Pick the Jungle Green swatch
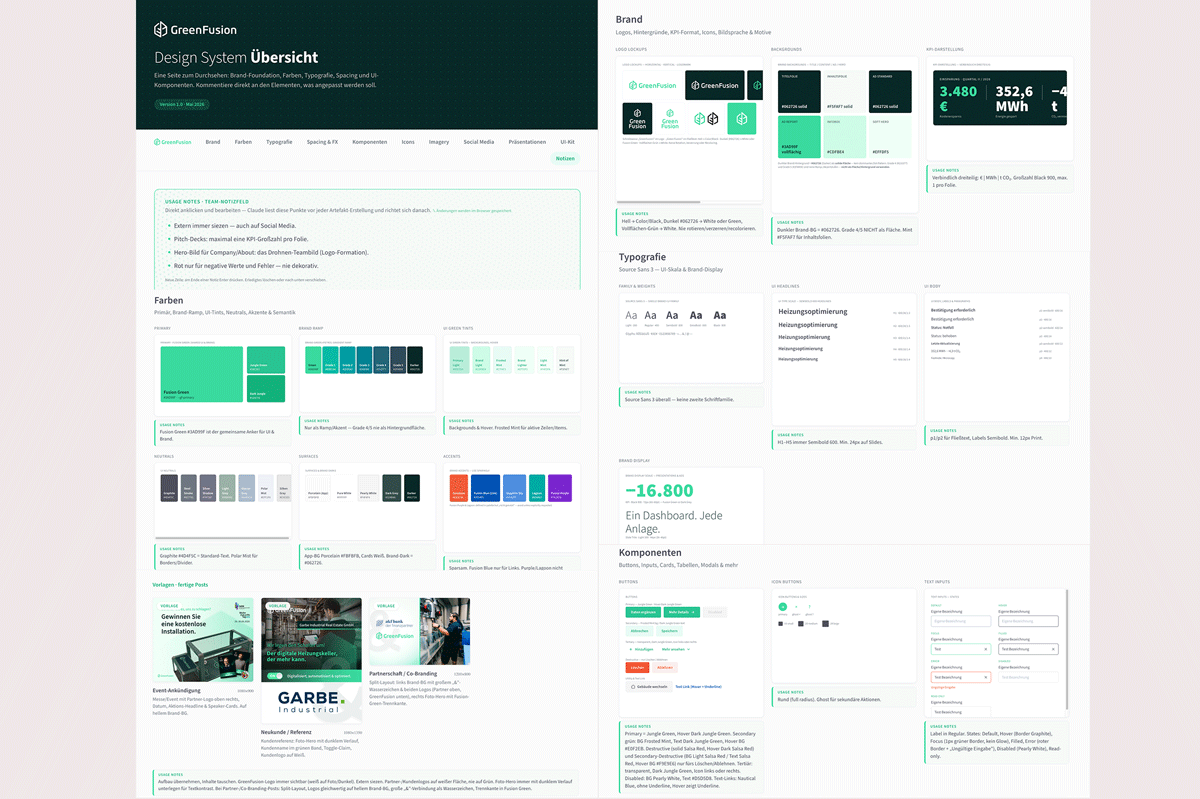 (x=266, y=360)
